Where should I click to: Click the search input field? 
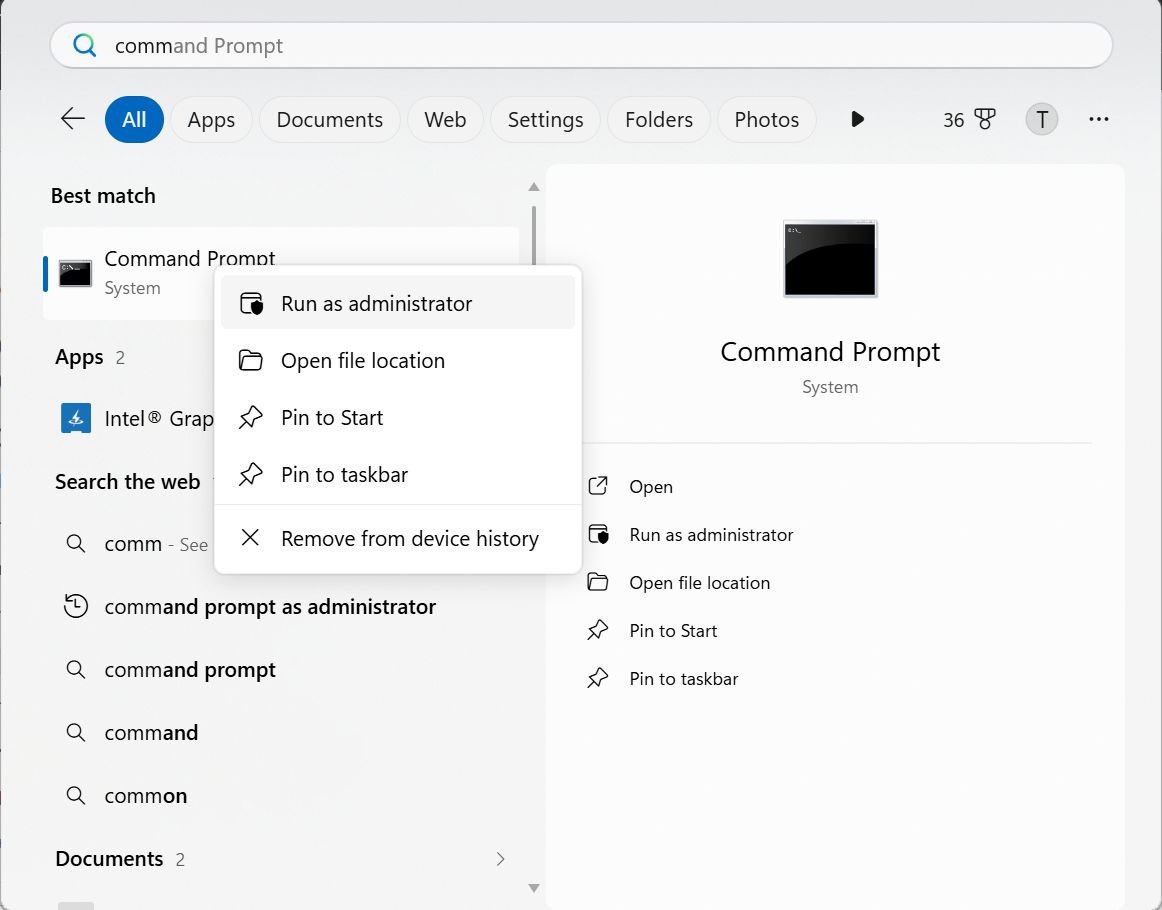pos(581,45)
